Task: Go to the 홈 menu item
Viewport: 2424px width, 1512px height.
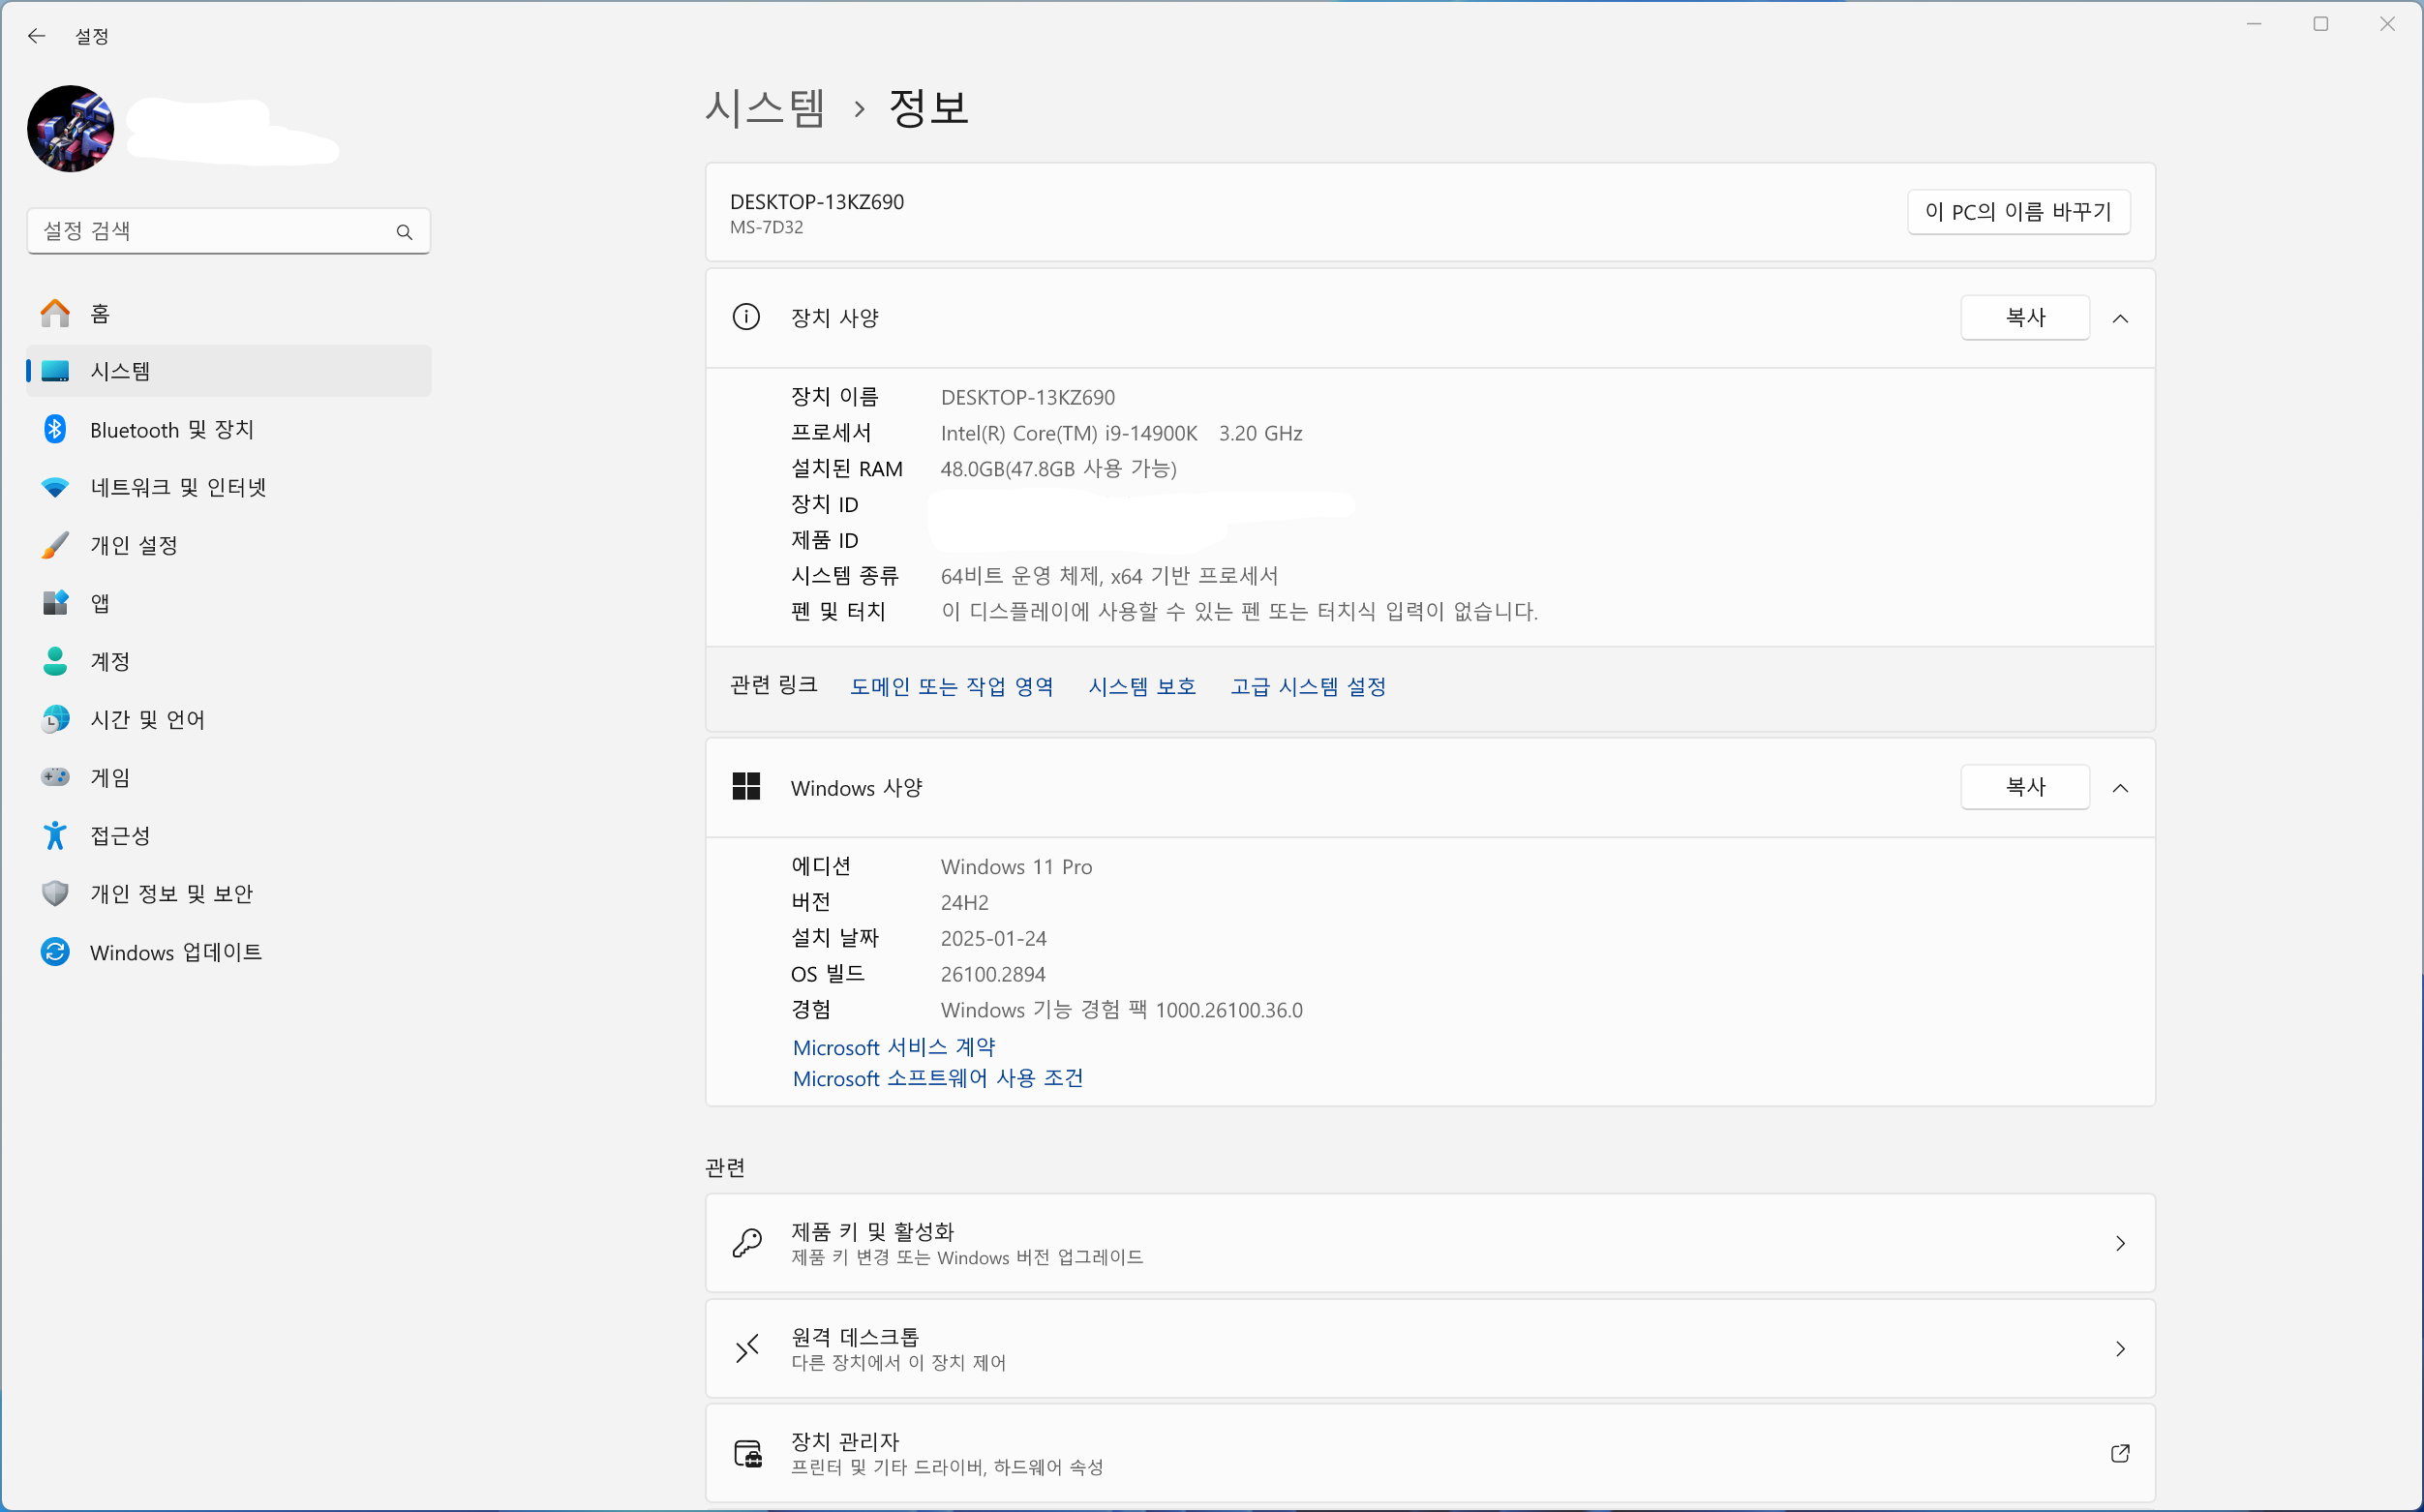Action: [x=229, y=314]
